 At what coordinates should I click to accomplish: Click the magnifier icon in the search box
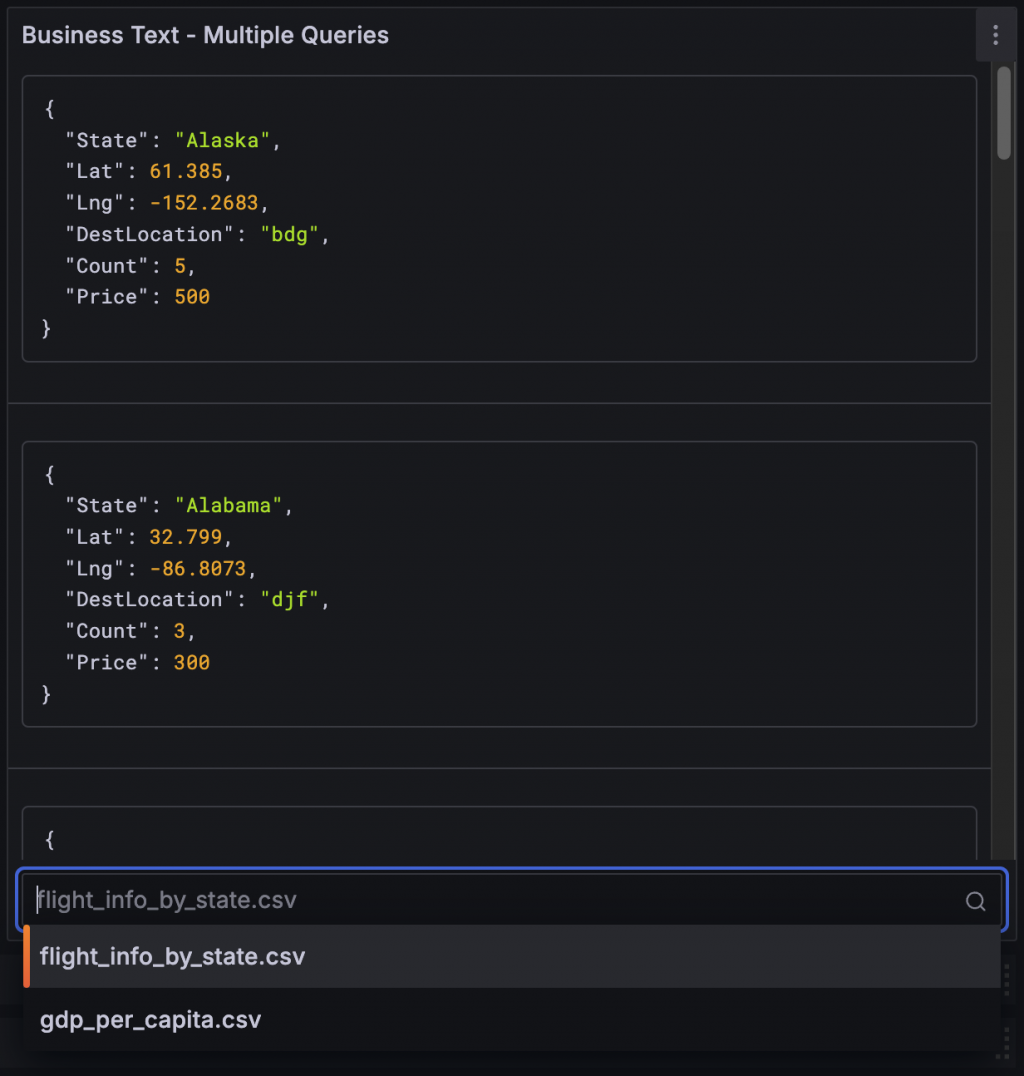(x=975, y=901)
